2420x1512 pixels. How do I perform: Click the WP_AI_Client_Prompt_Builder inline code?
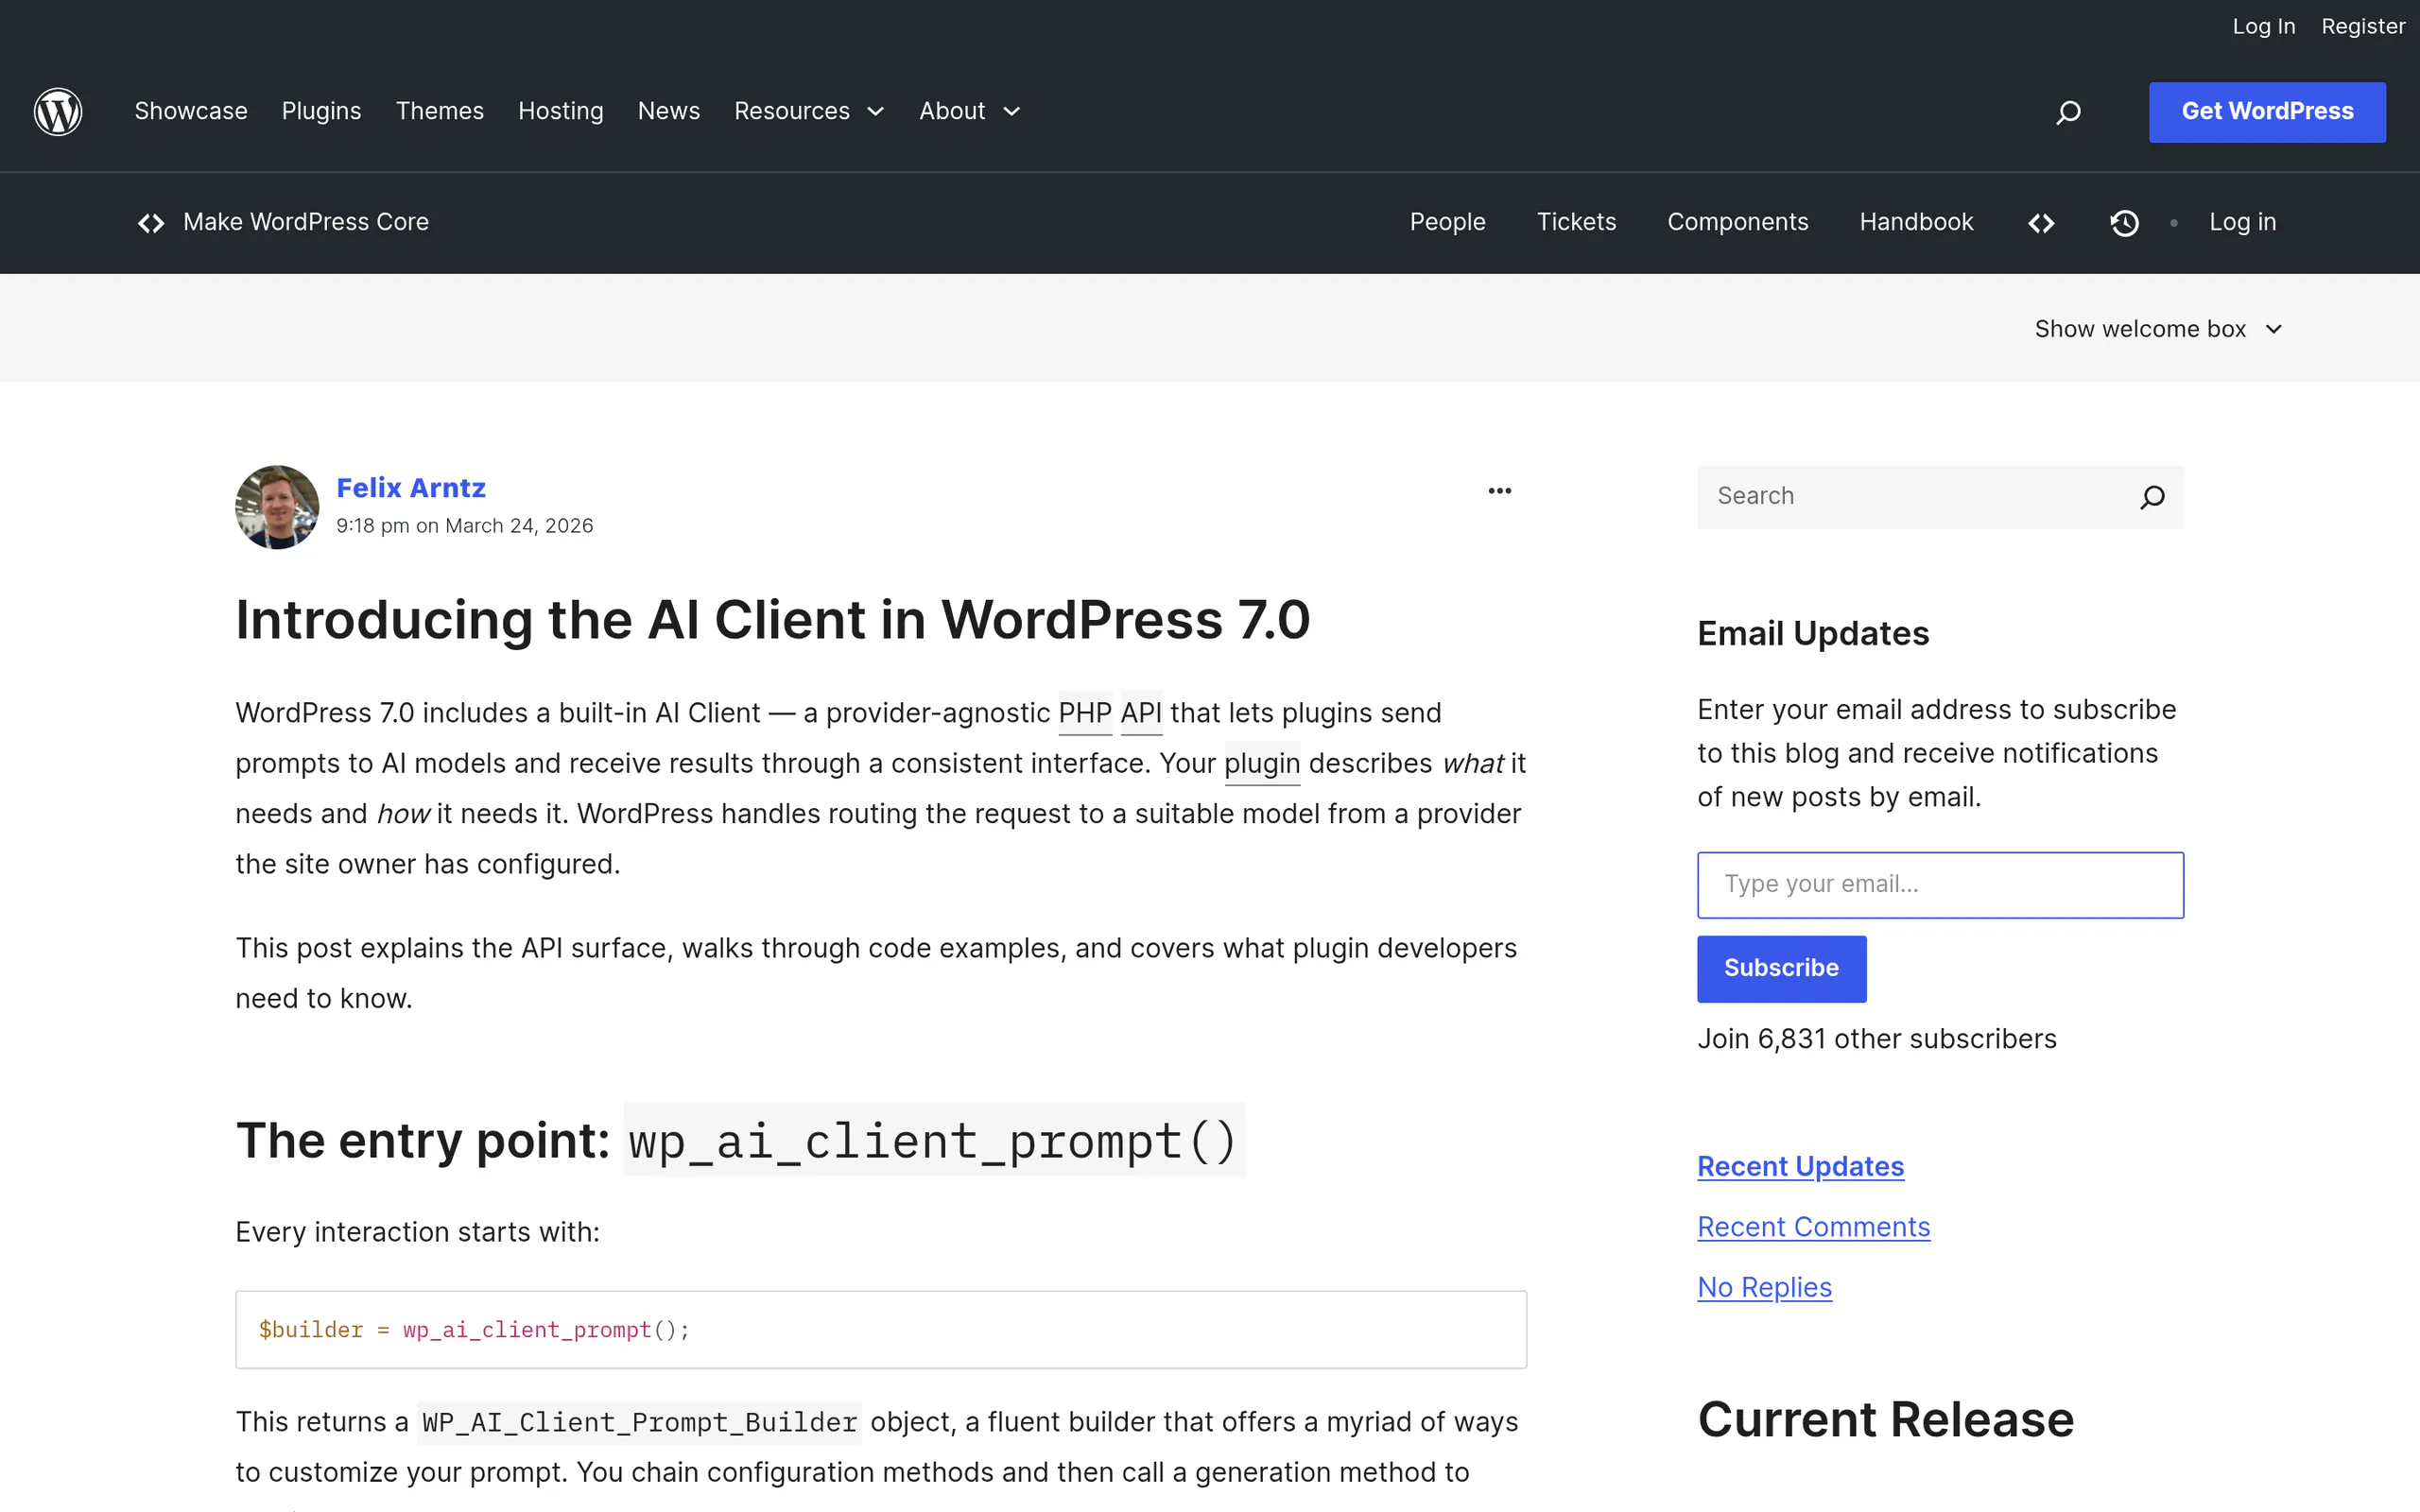point(639,1422)
